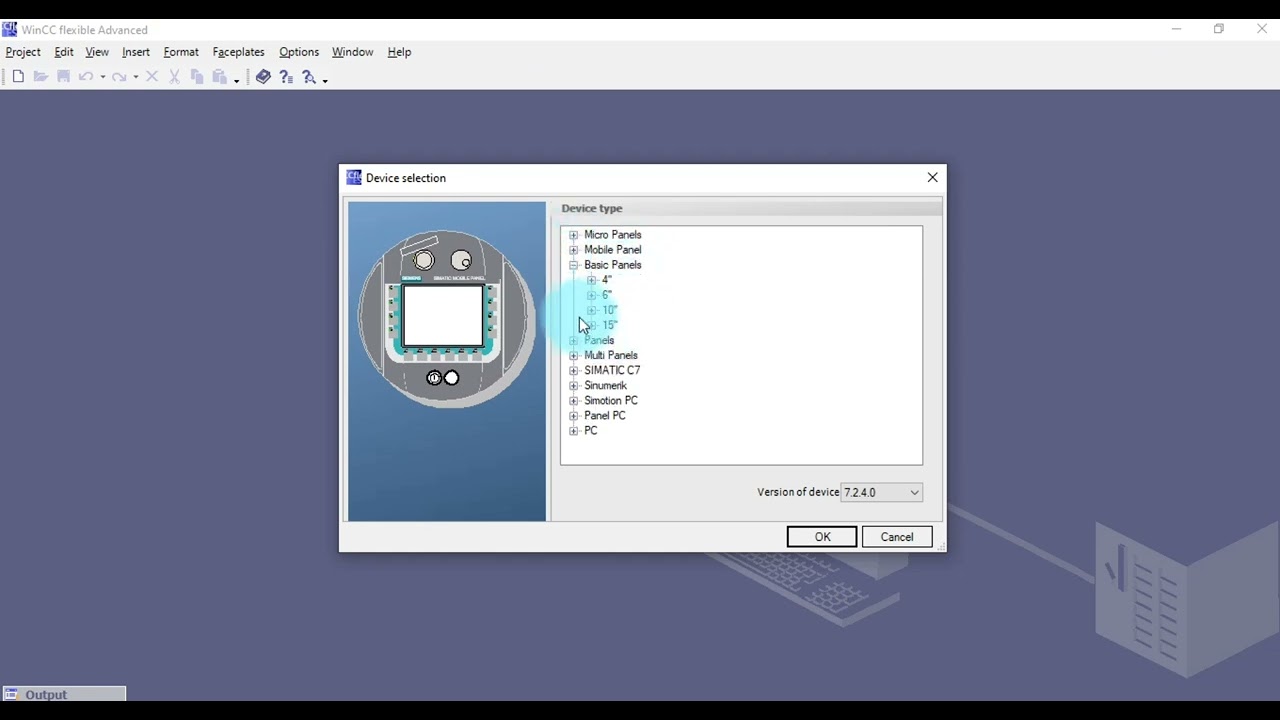The height and width of the screenshot is (720, 1280).
Task: Open the Paste options dropdown arrow
Action: [237, 79]
